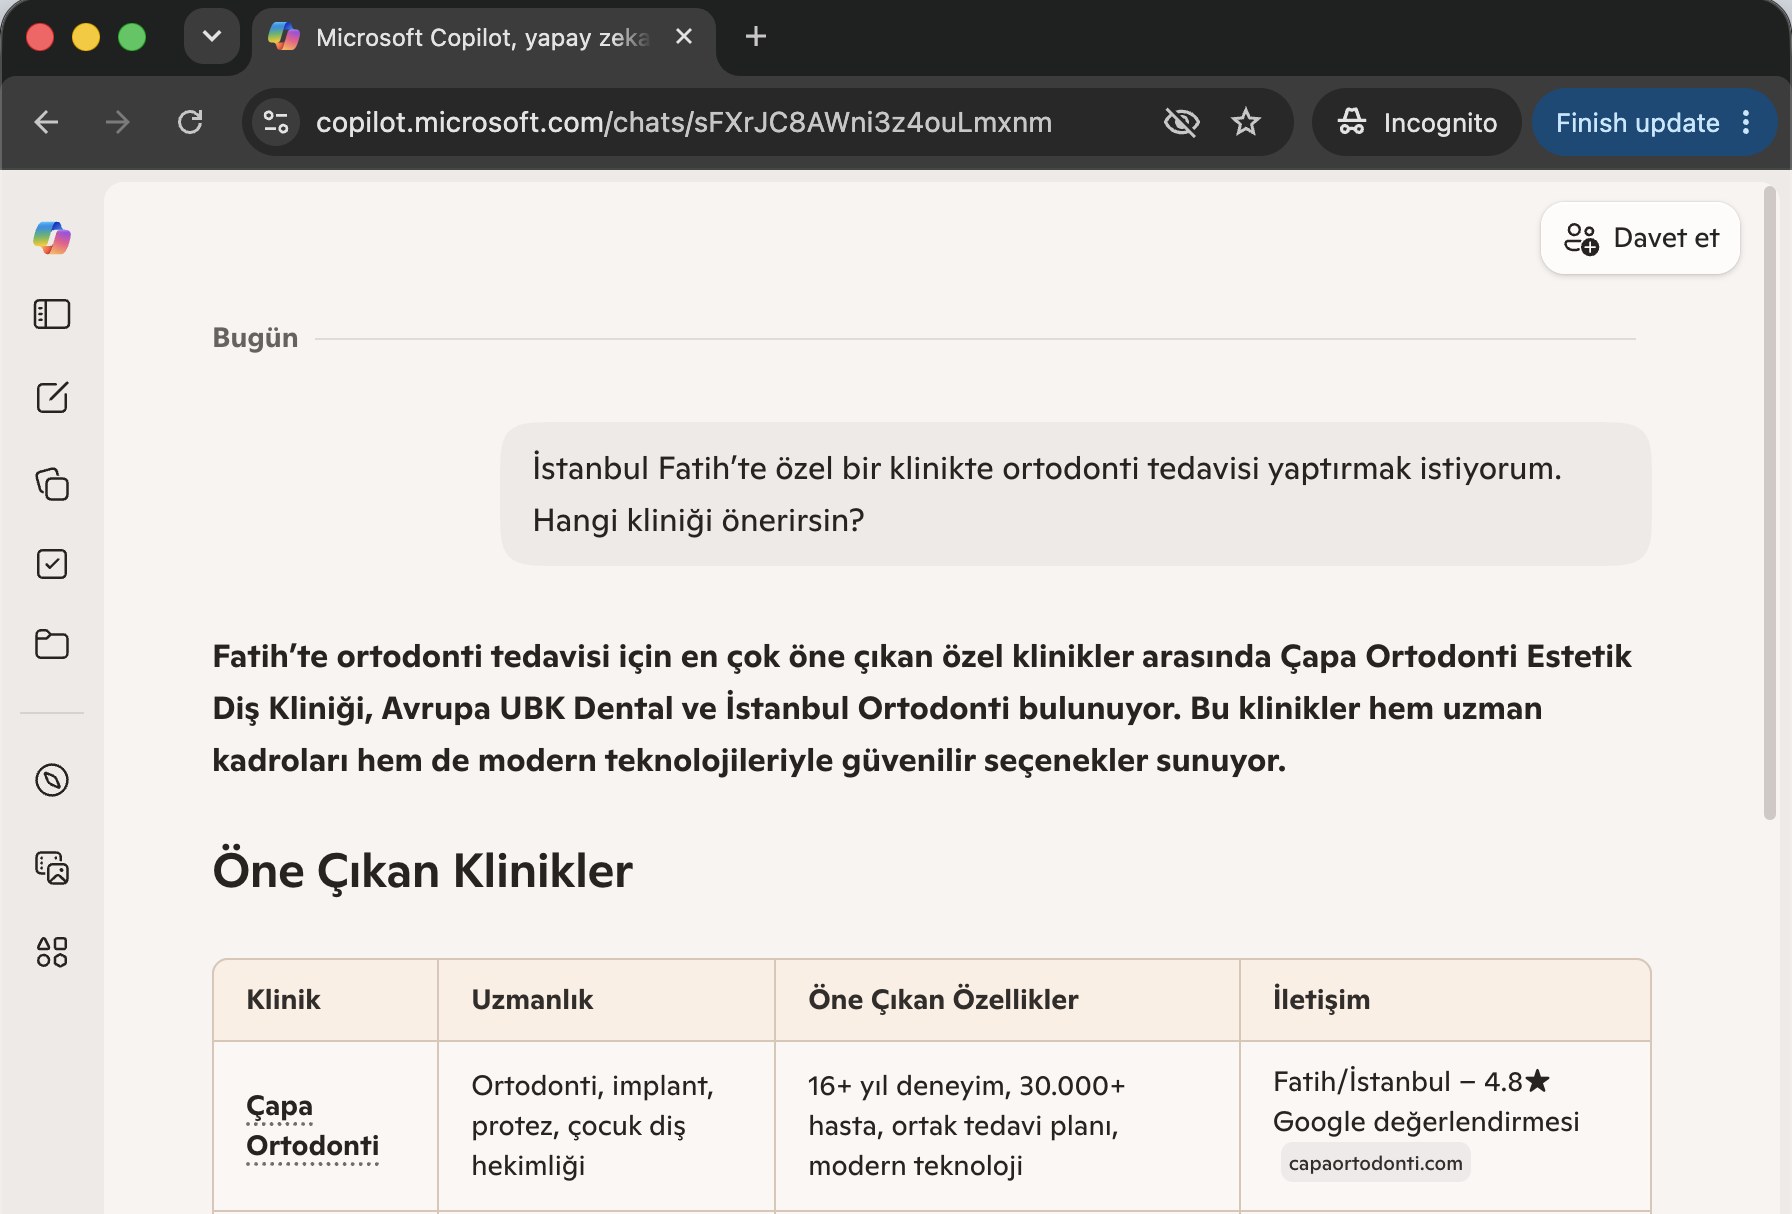Expand the tab search dropdown
The width and height of the screenshot is (1792, 1214).
(x=212, y=37)
